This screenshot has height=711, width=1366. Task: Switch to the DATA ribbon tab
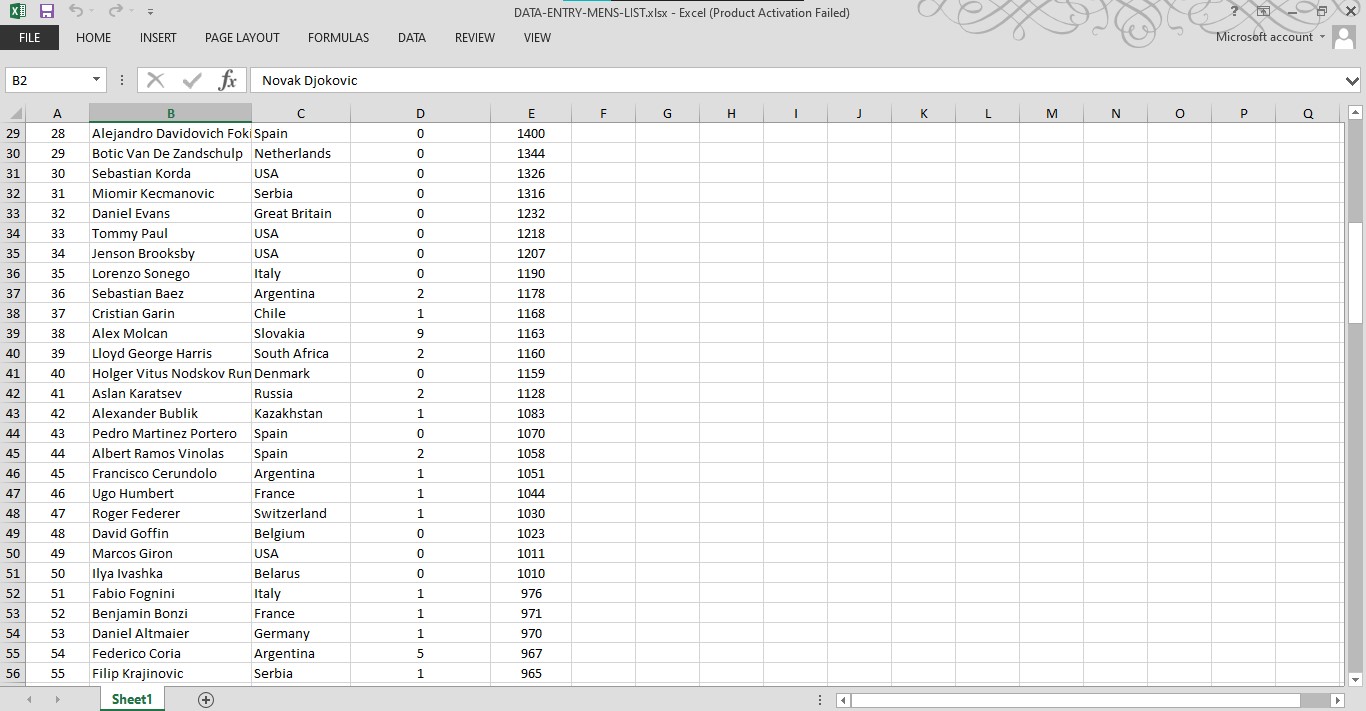[x=411, y=38]
